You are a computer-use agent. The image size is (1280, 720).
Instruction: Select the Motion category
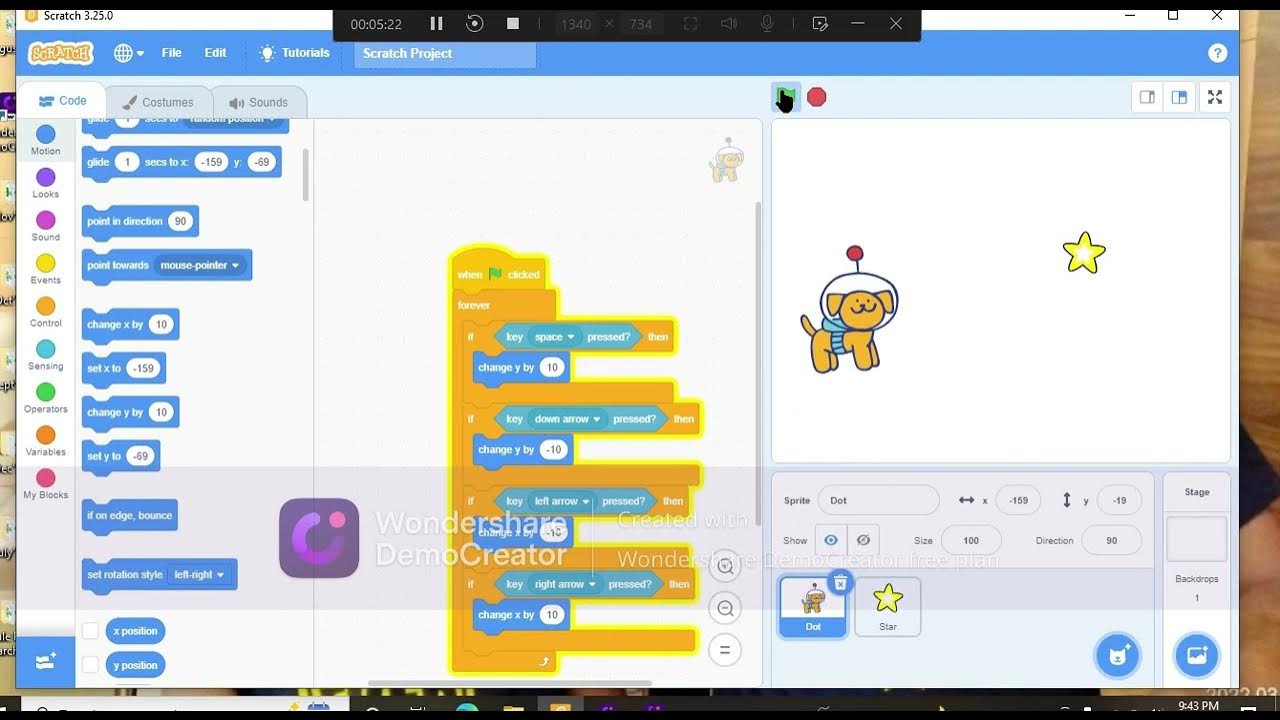pos(46,141)
